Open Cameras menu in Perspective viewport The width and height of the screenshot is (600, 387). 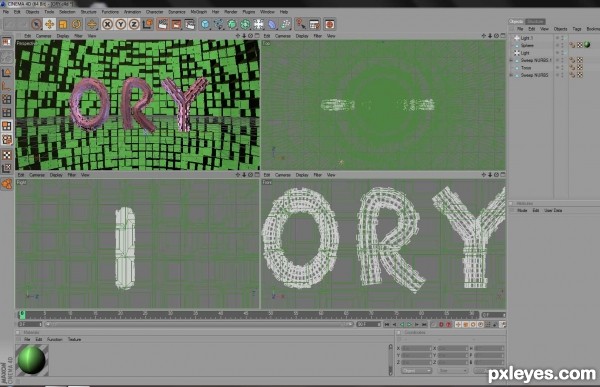(x=43, y=36)
